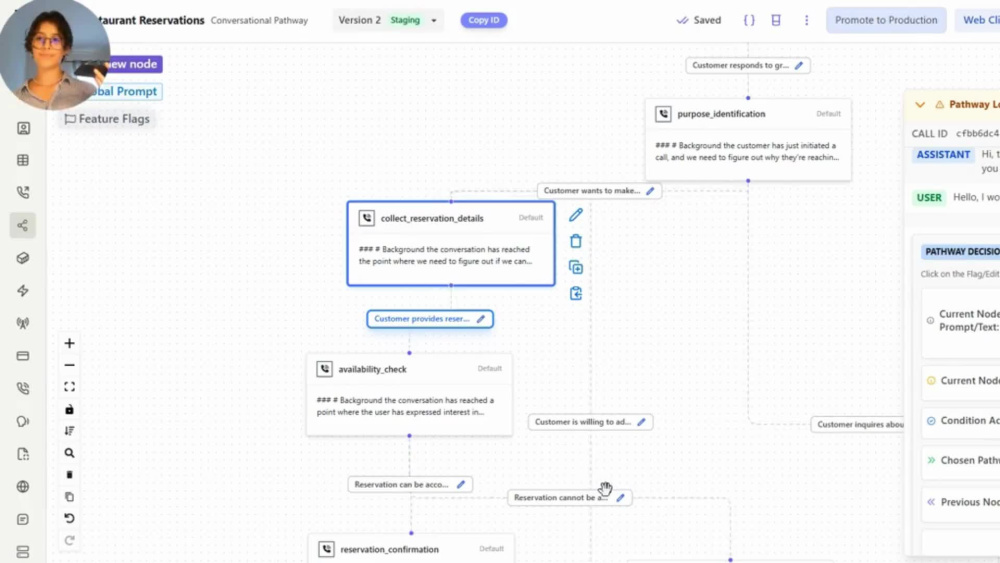The width and height of the screenshot is (1000, 563).
Task: Click the redo arrow icon
Action: [70, 541]
